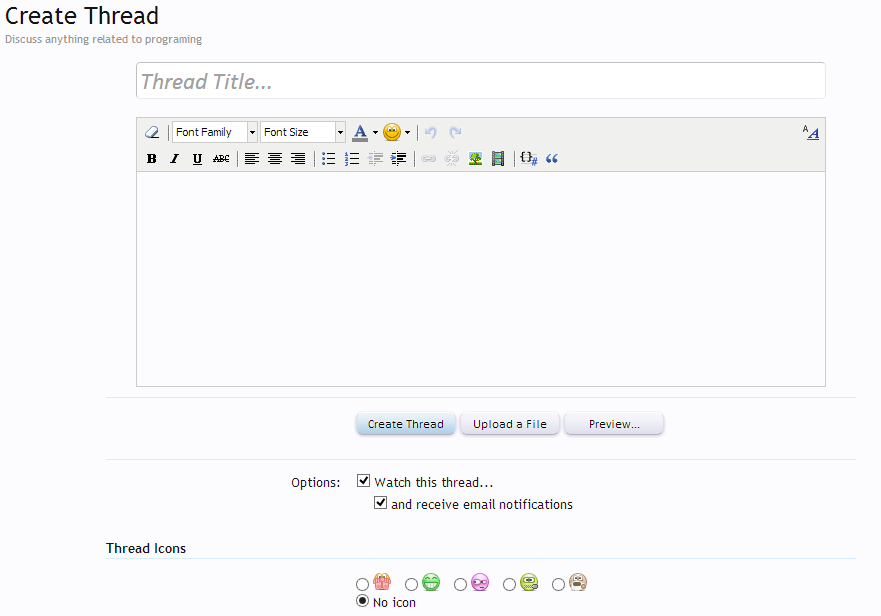The image size is (881, 616).
Task: Switch editor mode with the top-right A icon
Action: (x=810, y=132)
